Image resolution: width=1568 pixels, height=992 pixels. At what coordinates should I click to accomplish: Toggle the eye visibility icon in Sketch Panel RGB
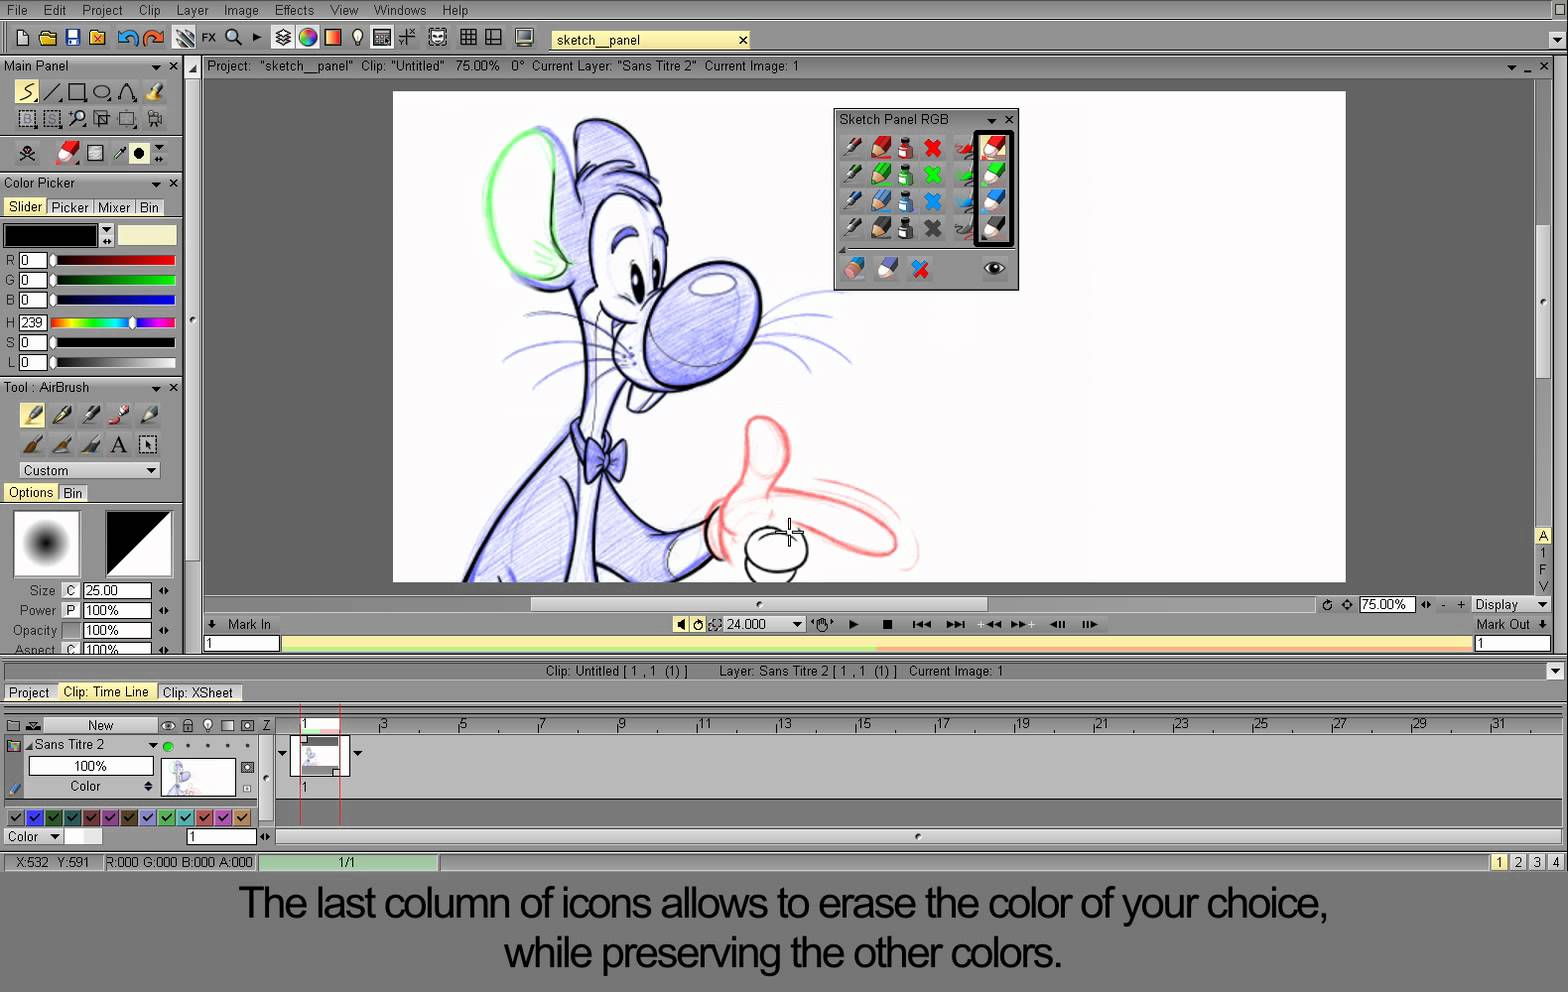click(993, 268)
